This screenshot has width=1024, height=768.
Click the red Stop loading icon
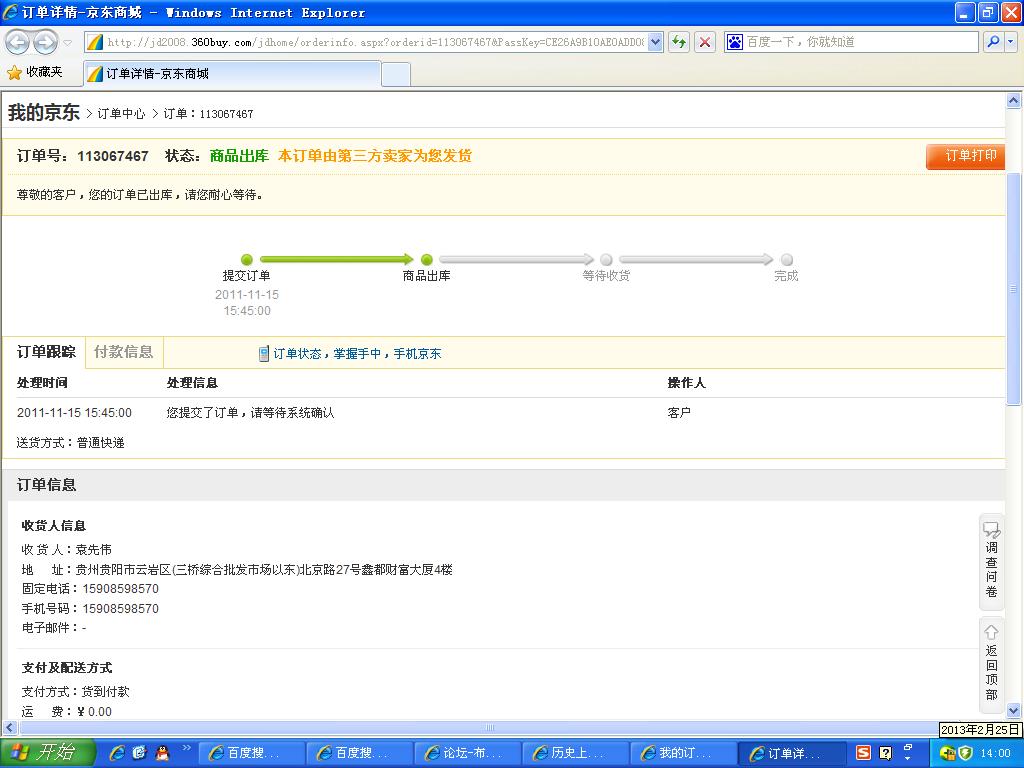(705, 42)
